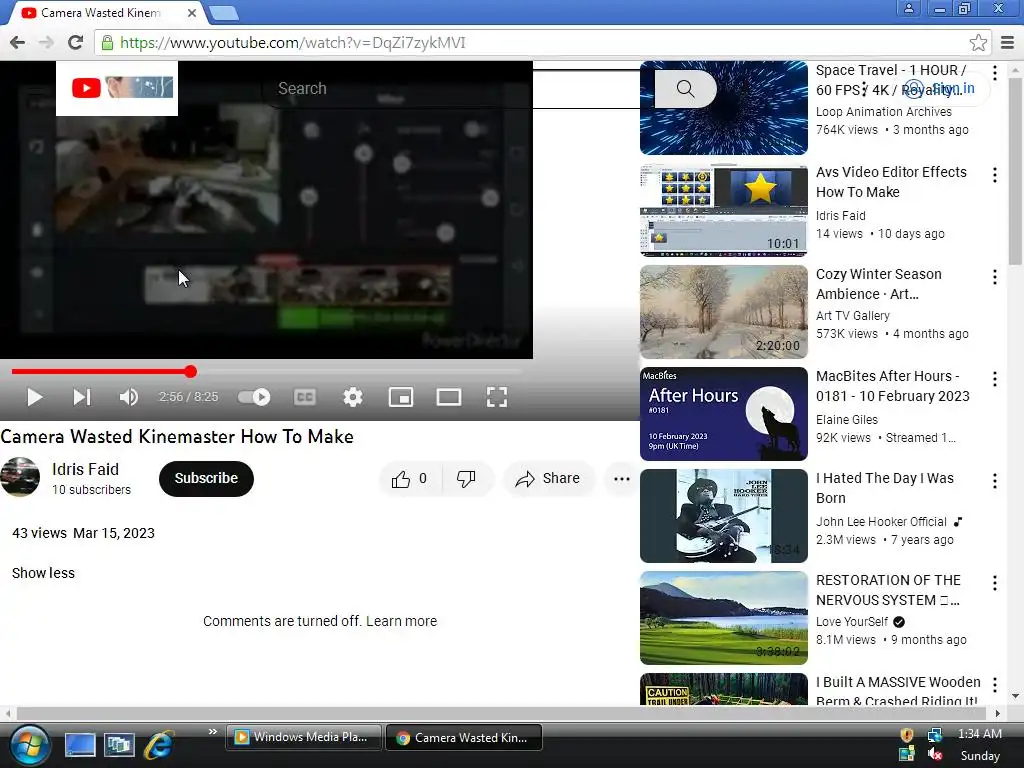Launch Internet Explorer from taskbar
The height and width of the screenshot is (768, 1024).
[x=159, y=745]
